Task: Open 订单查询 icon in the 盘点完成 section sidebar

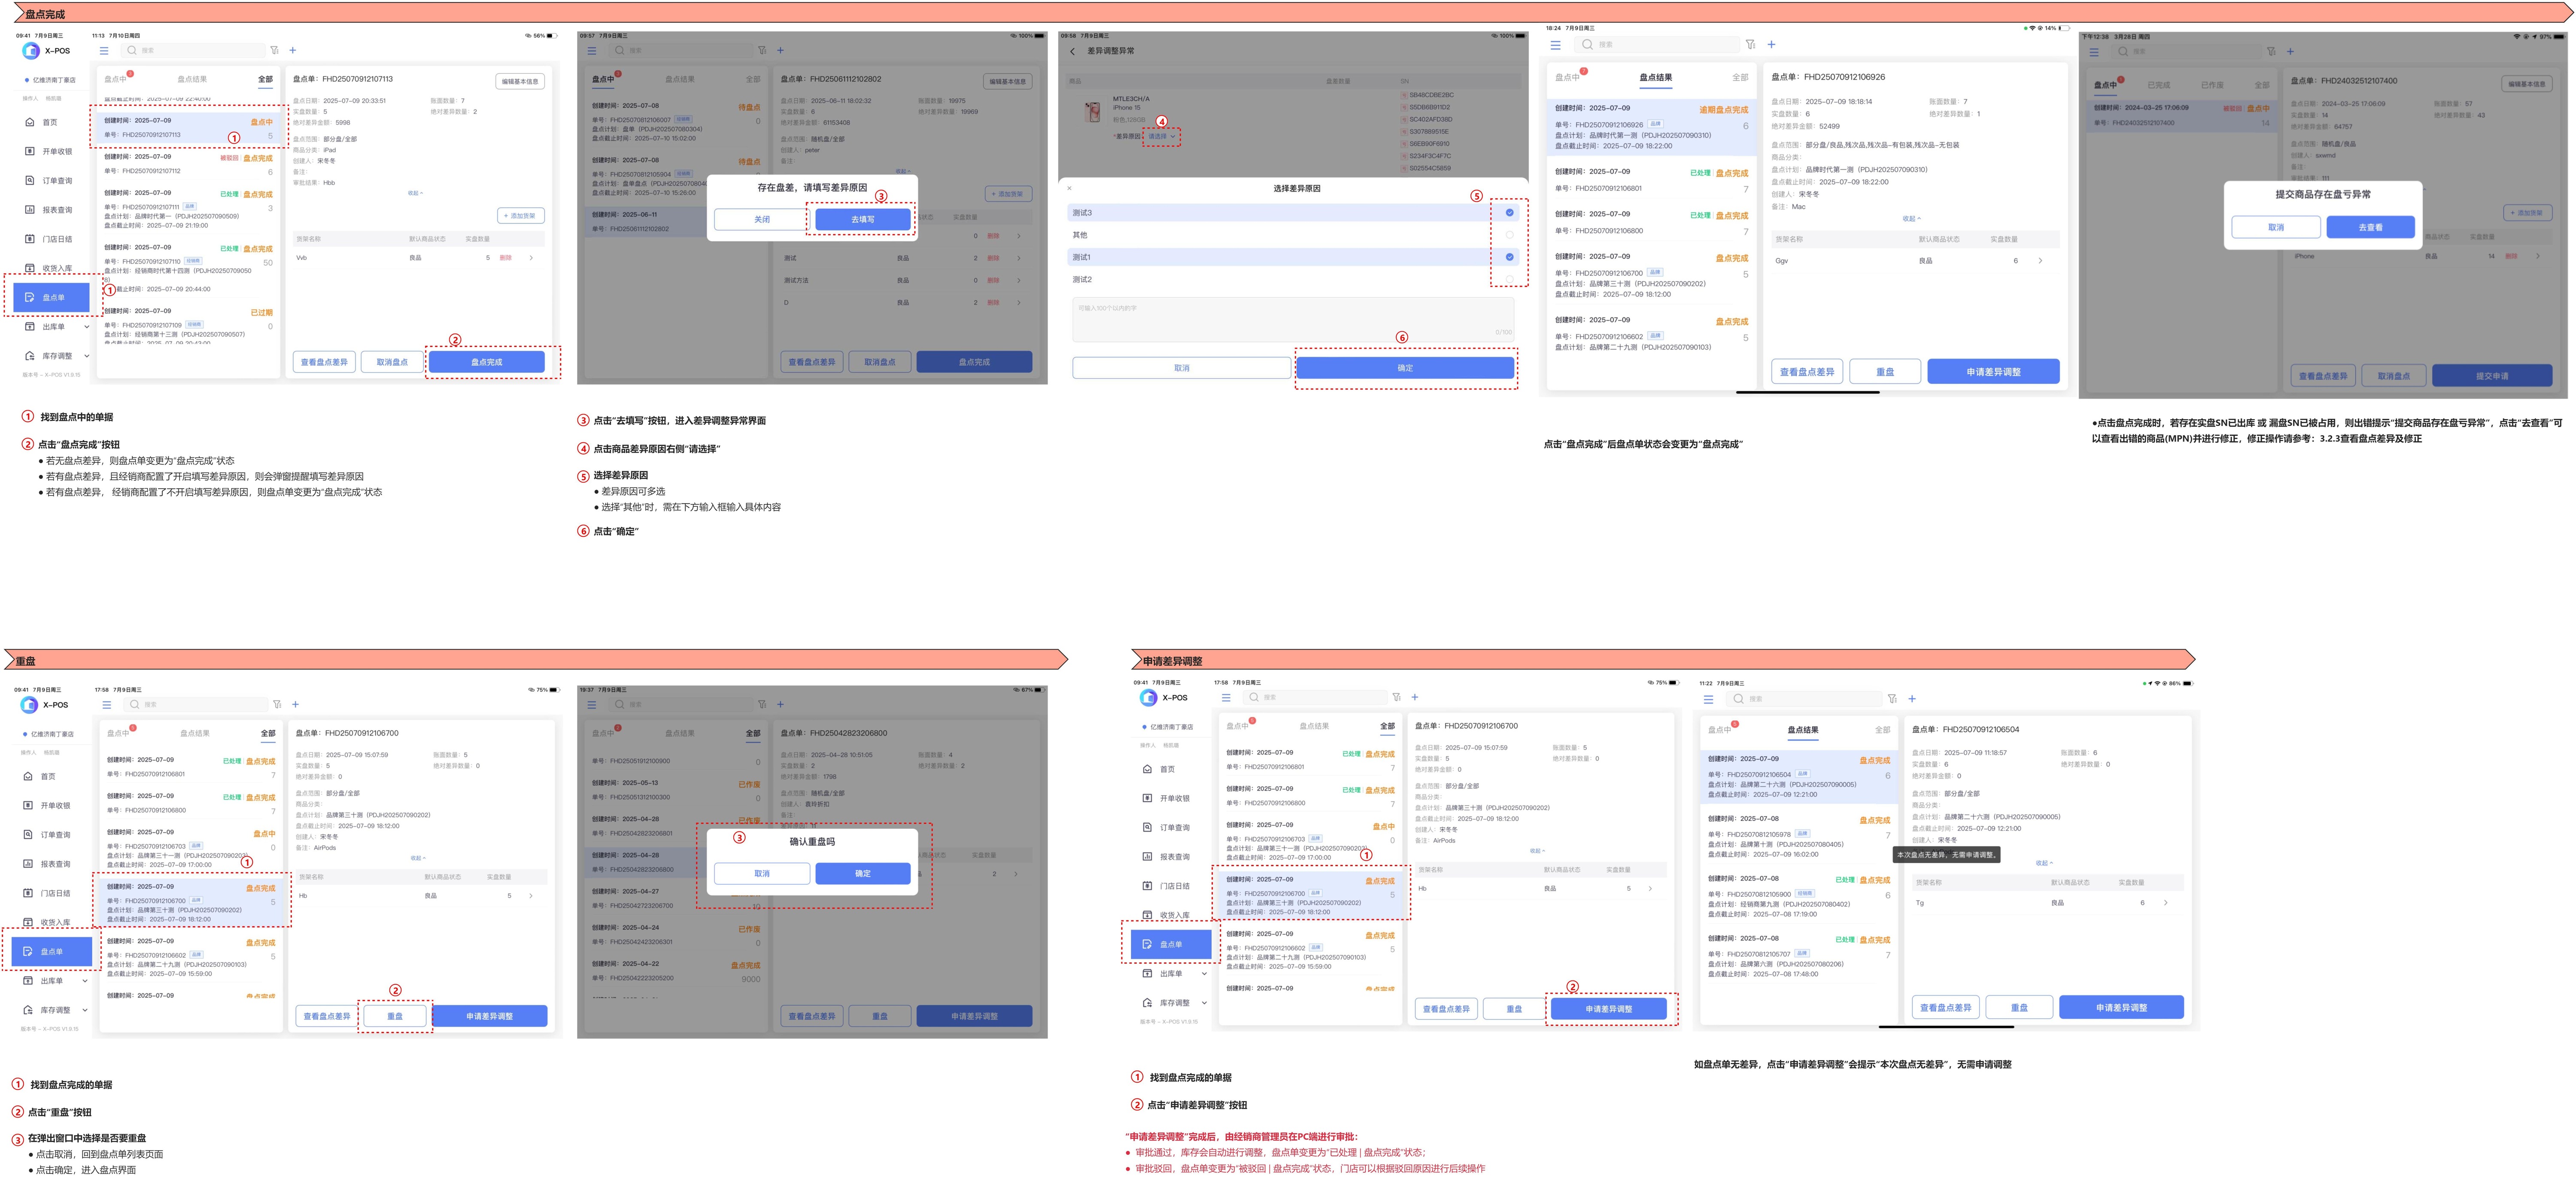Action: tap(30, 181)
